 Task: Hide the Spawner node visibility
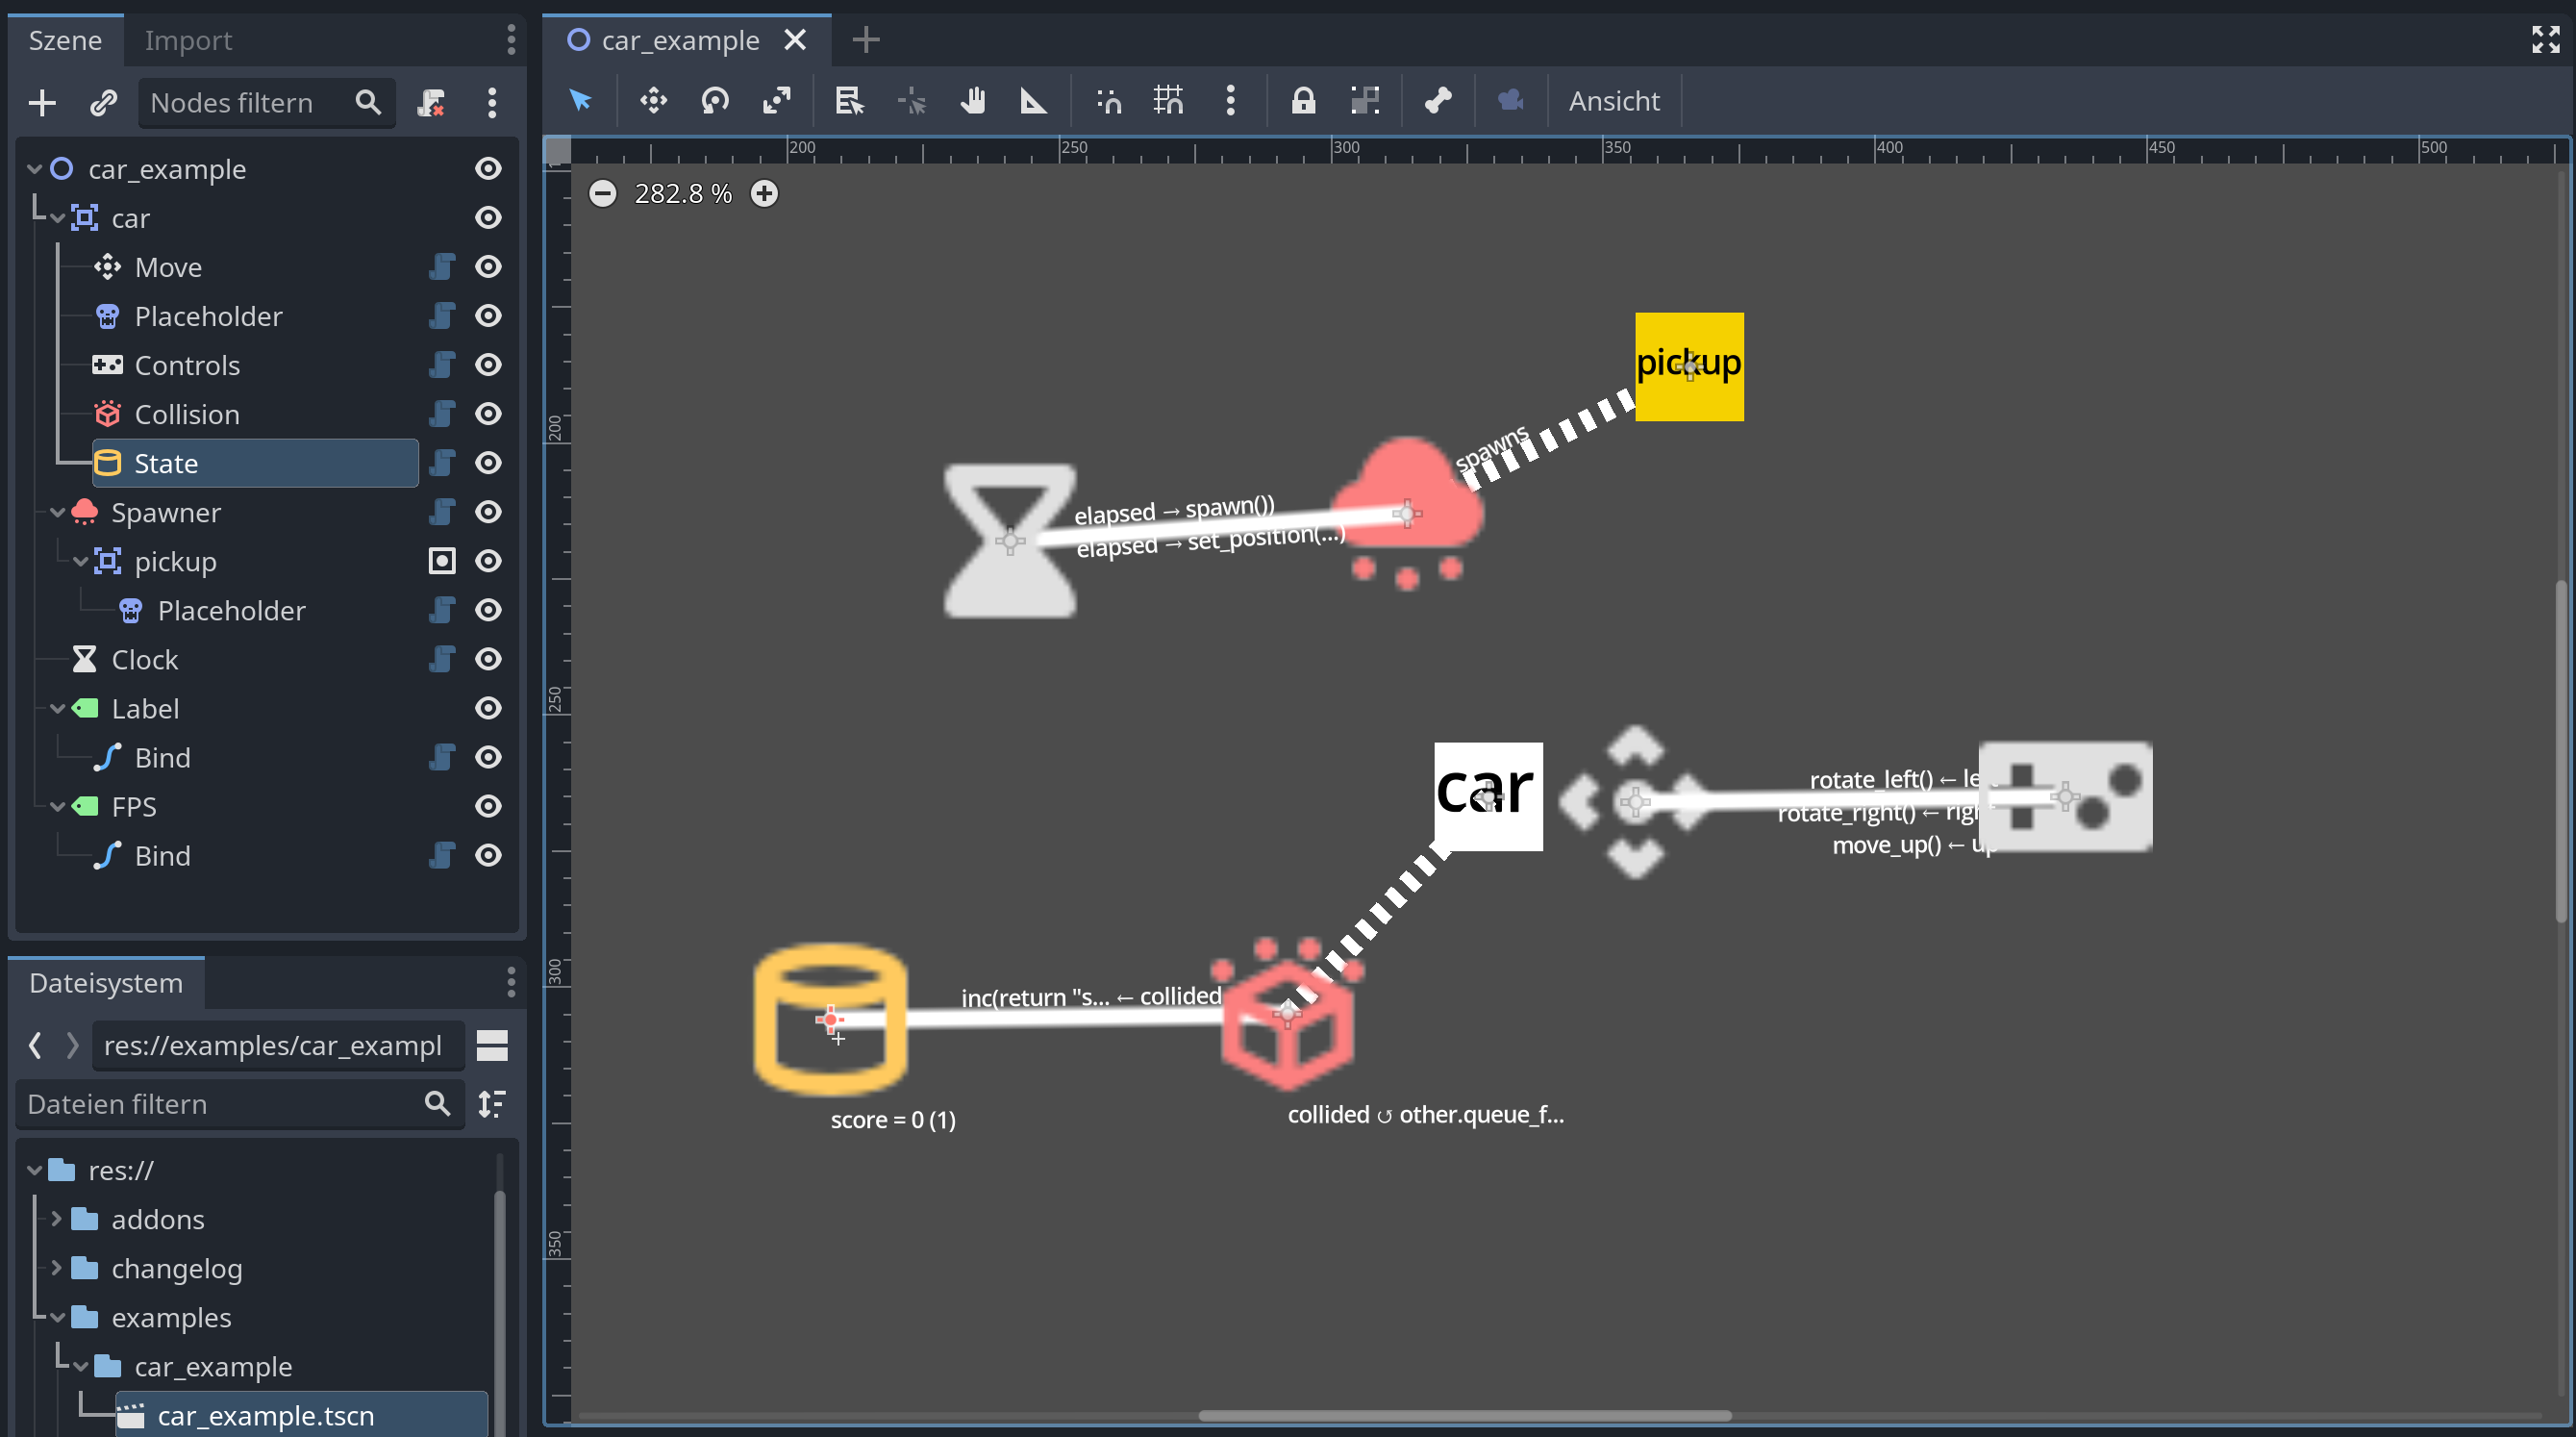click(488, 512)
